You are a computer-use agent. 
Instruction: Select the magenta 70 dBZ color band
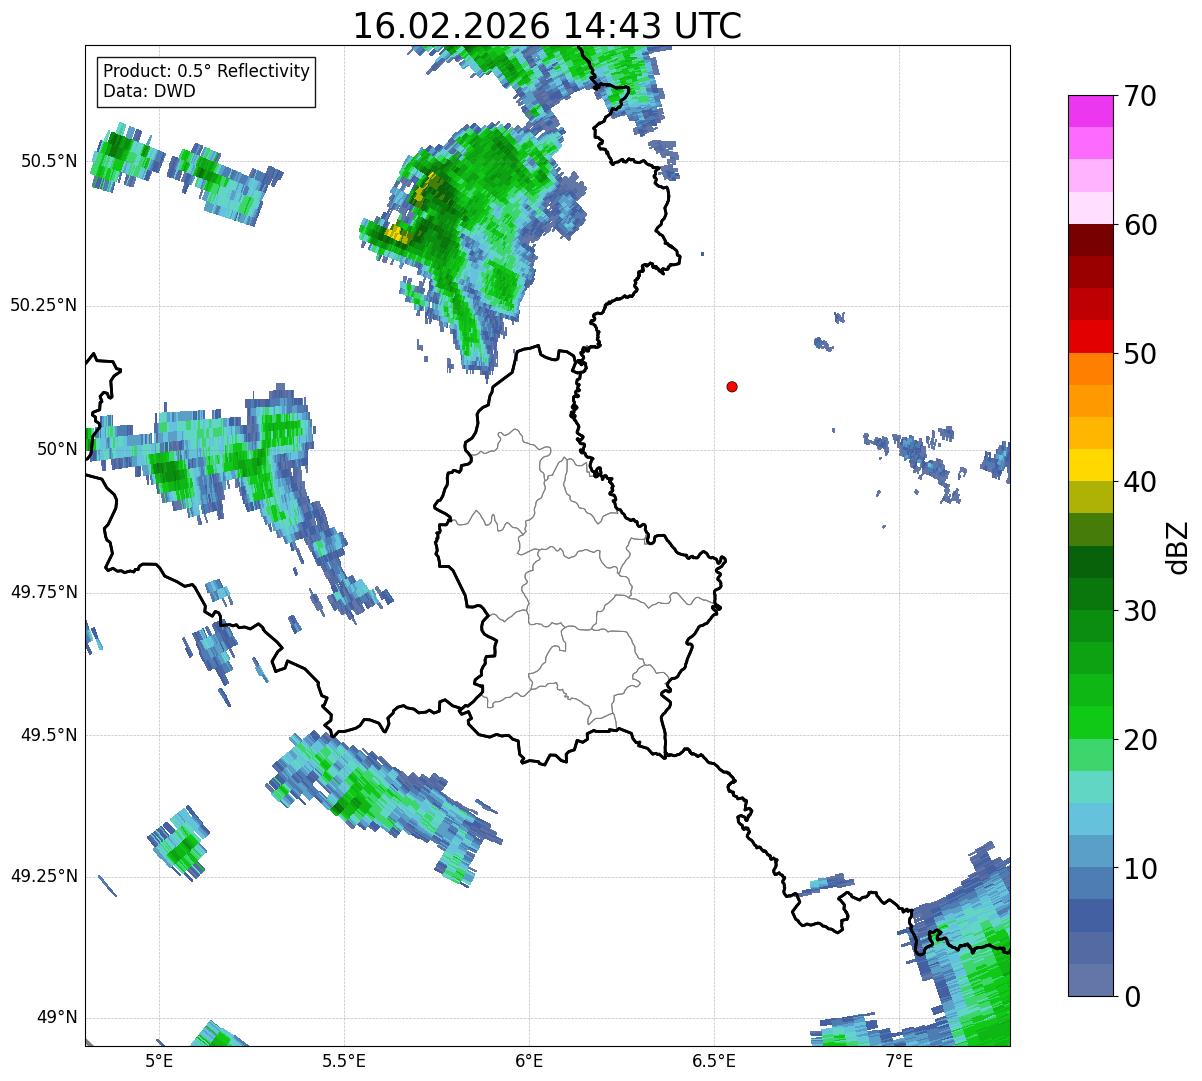pos(1090,111)
